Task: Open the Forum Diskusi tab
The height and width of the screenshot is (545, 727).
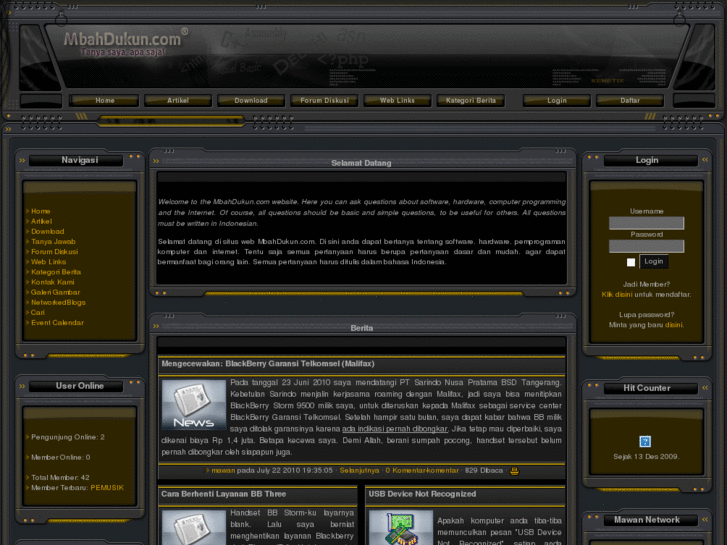Action: tap(324, 101)
